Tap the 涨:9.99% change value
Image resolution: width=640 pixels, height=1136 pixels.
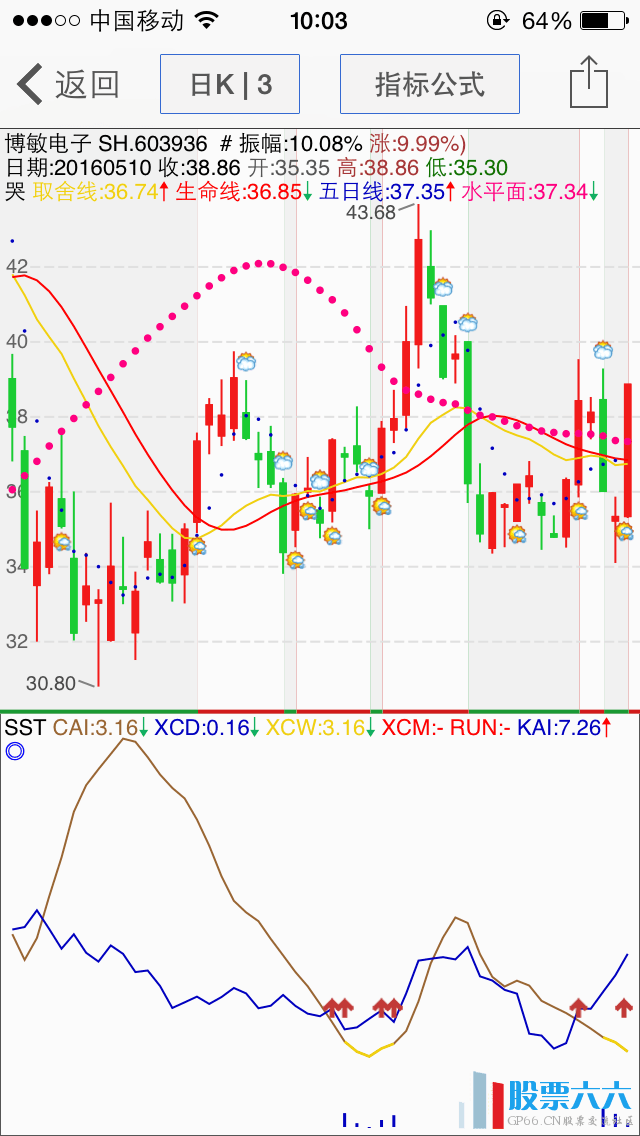point(417,143)
